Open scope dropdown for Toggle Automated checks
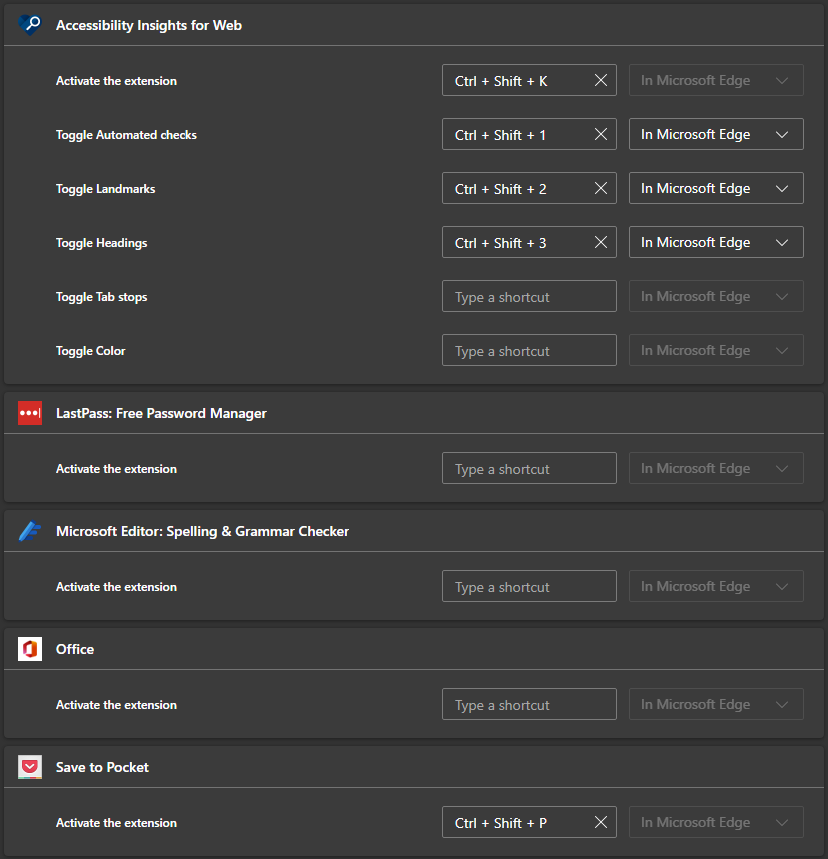This screenshot has width=828, height=859. 716,134
